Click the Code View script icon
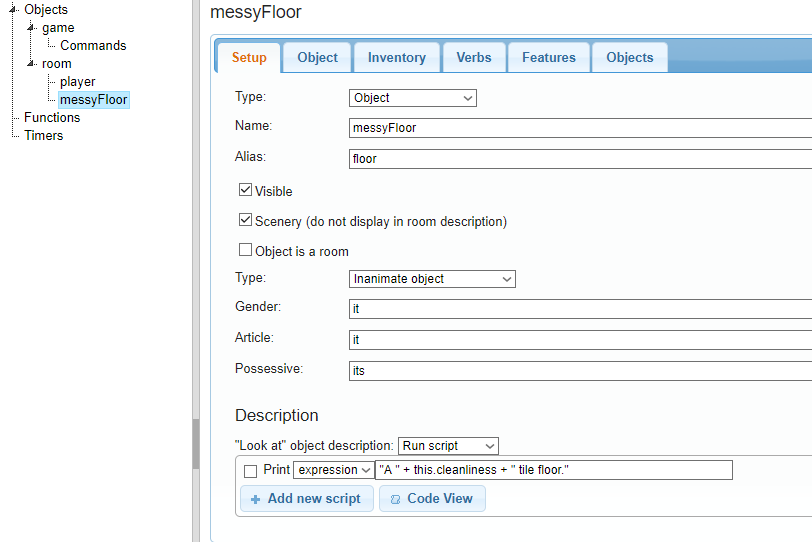This screenshot has height=542, width=812. point(395,499)
